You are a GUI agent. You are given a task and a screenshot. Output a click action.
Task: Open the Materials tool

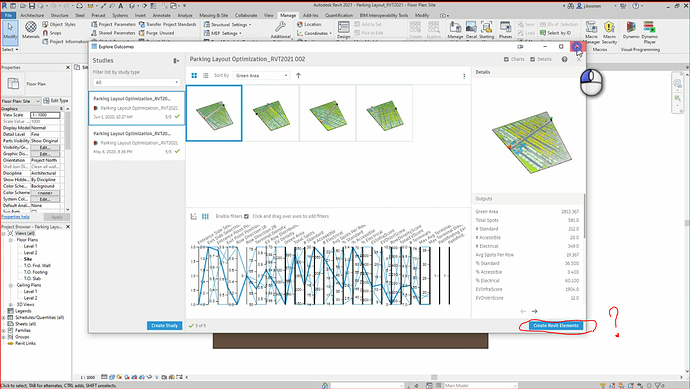point(30,30)
